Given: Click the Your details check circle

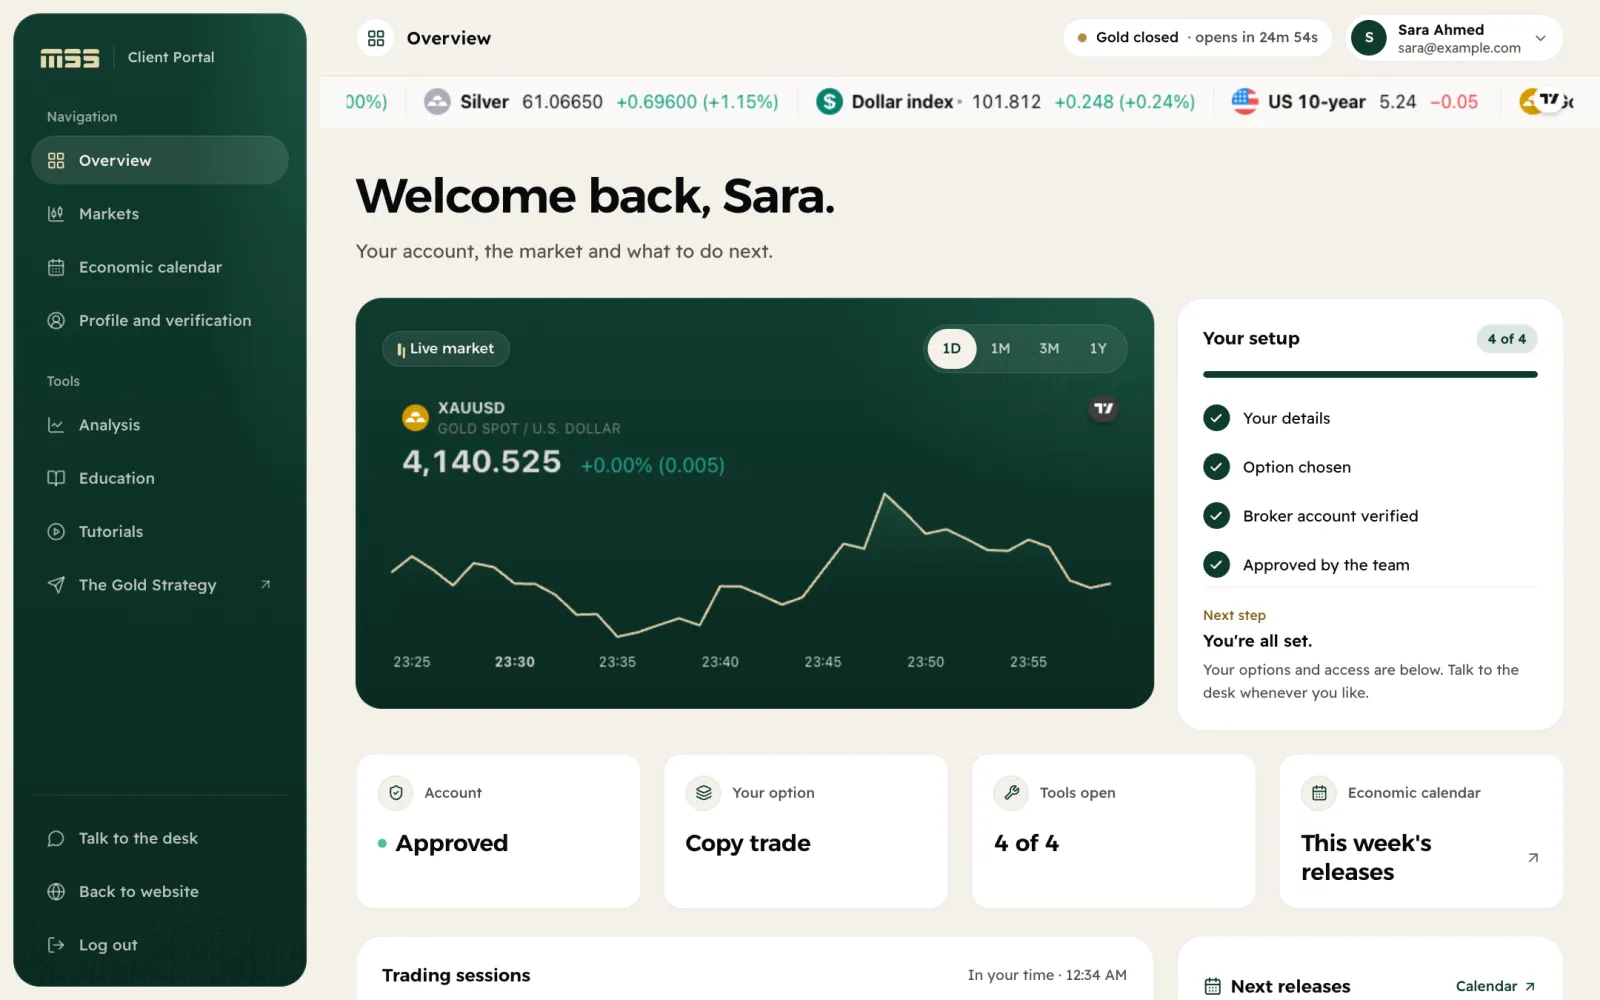Looking at the screenshot, I should (1216, 418).
